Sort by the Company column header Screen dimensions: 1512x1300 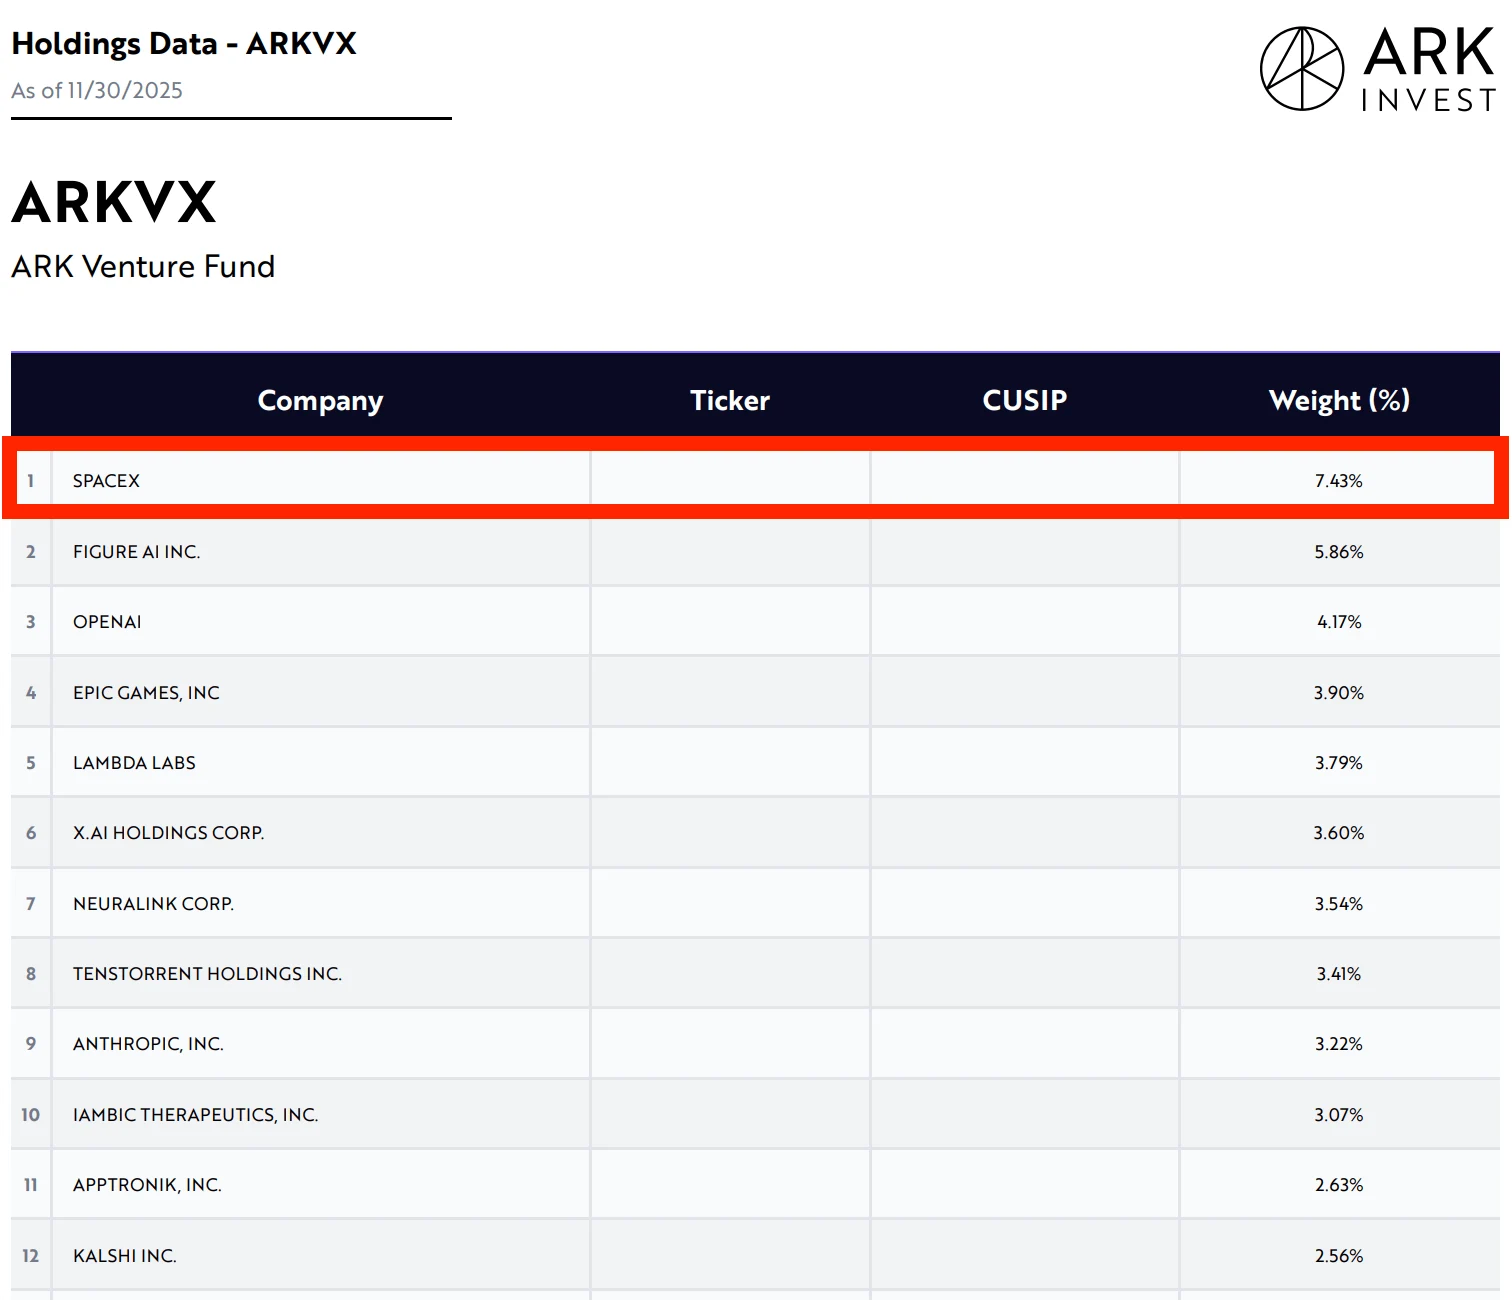[319, 400]
